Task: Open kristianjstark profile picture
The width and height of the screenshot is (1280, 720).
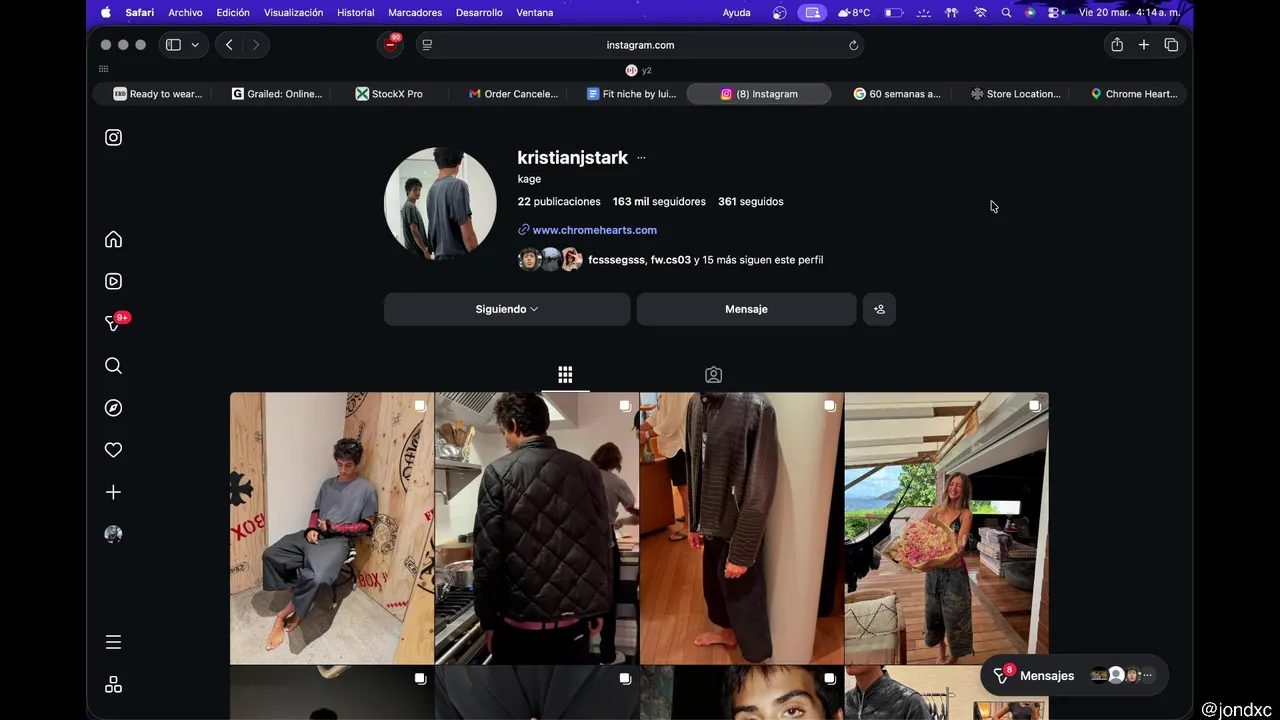Action: pyautogui.click(x=440, y=204)
